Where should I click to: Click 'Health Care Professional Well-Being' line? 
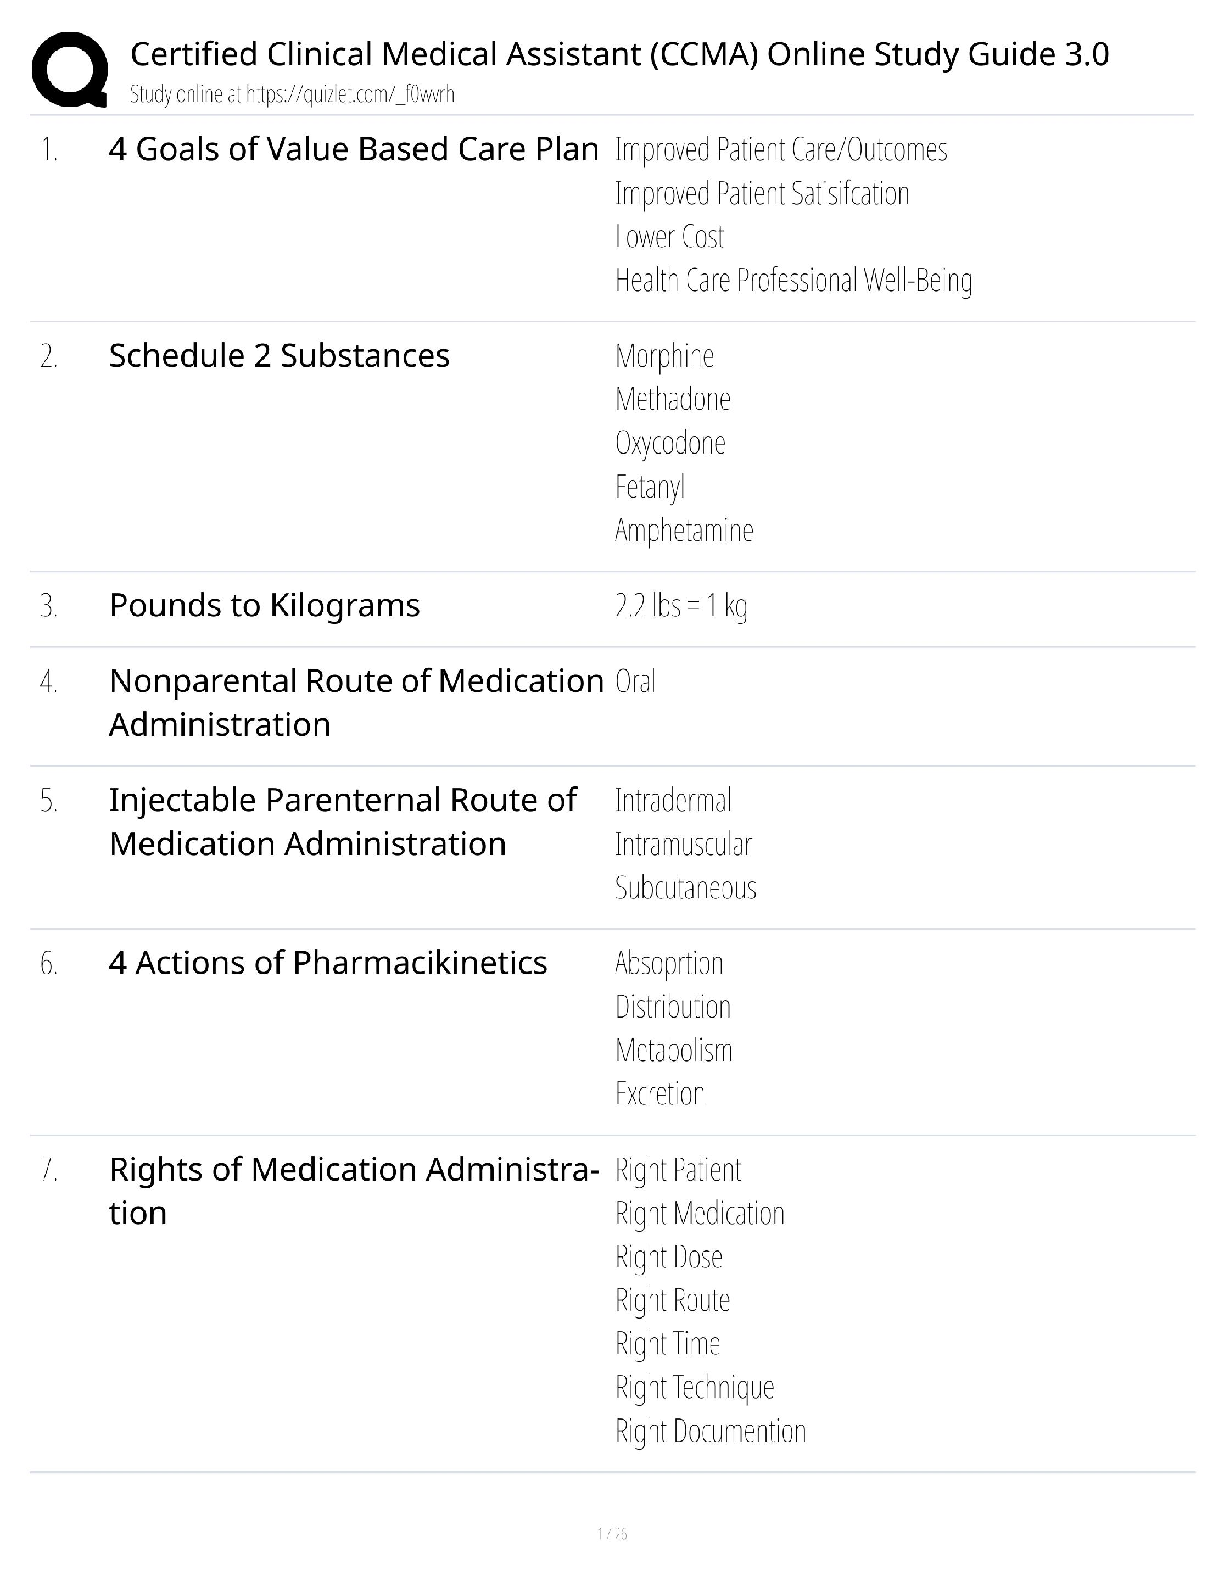[x=794, y=281]
